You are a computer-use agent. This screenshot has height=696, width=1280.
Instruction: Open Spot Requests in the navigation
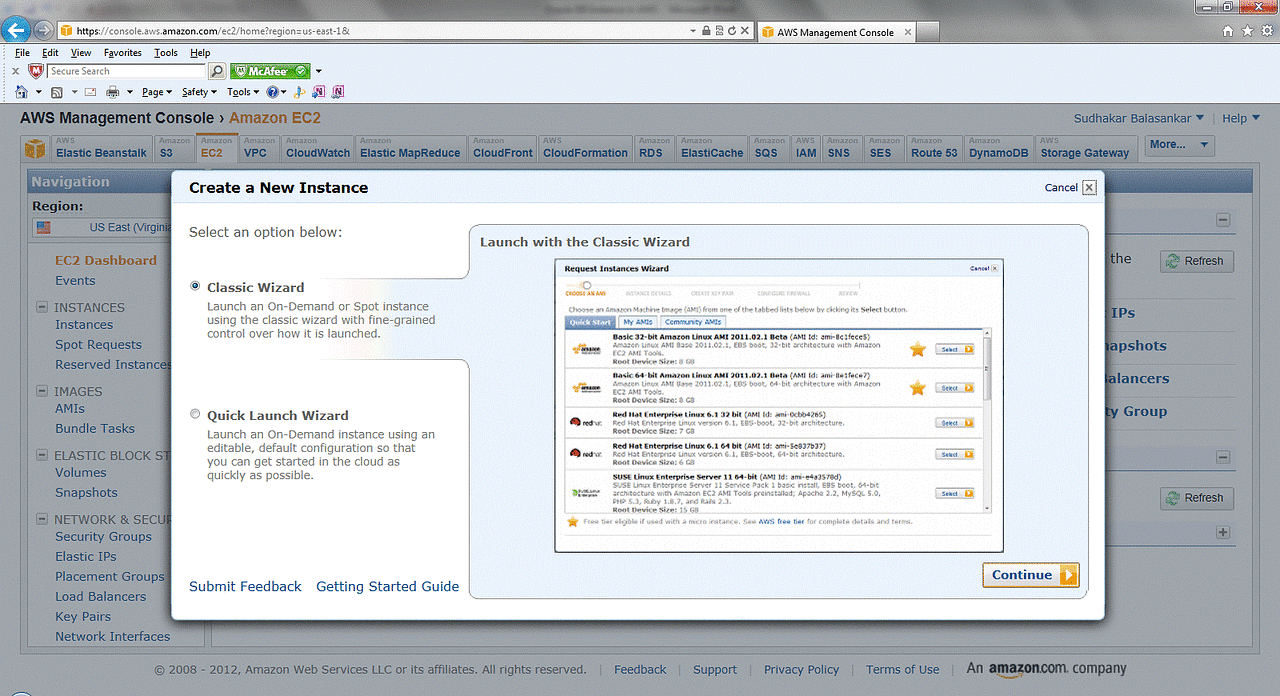(x=99, y=345)
